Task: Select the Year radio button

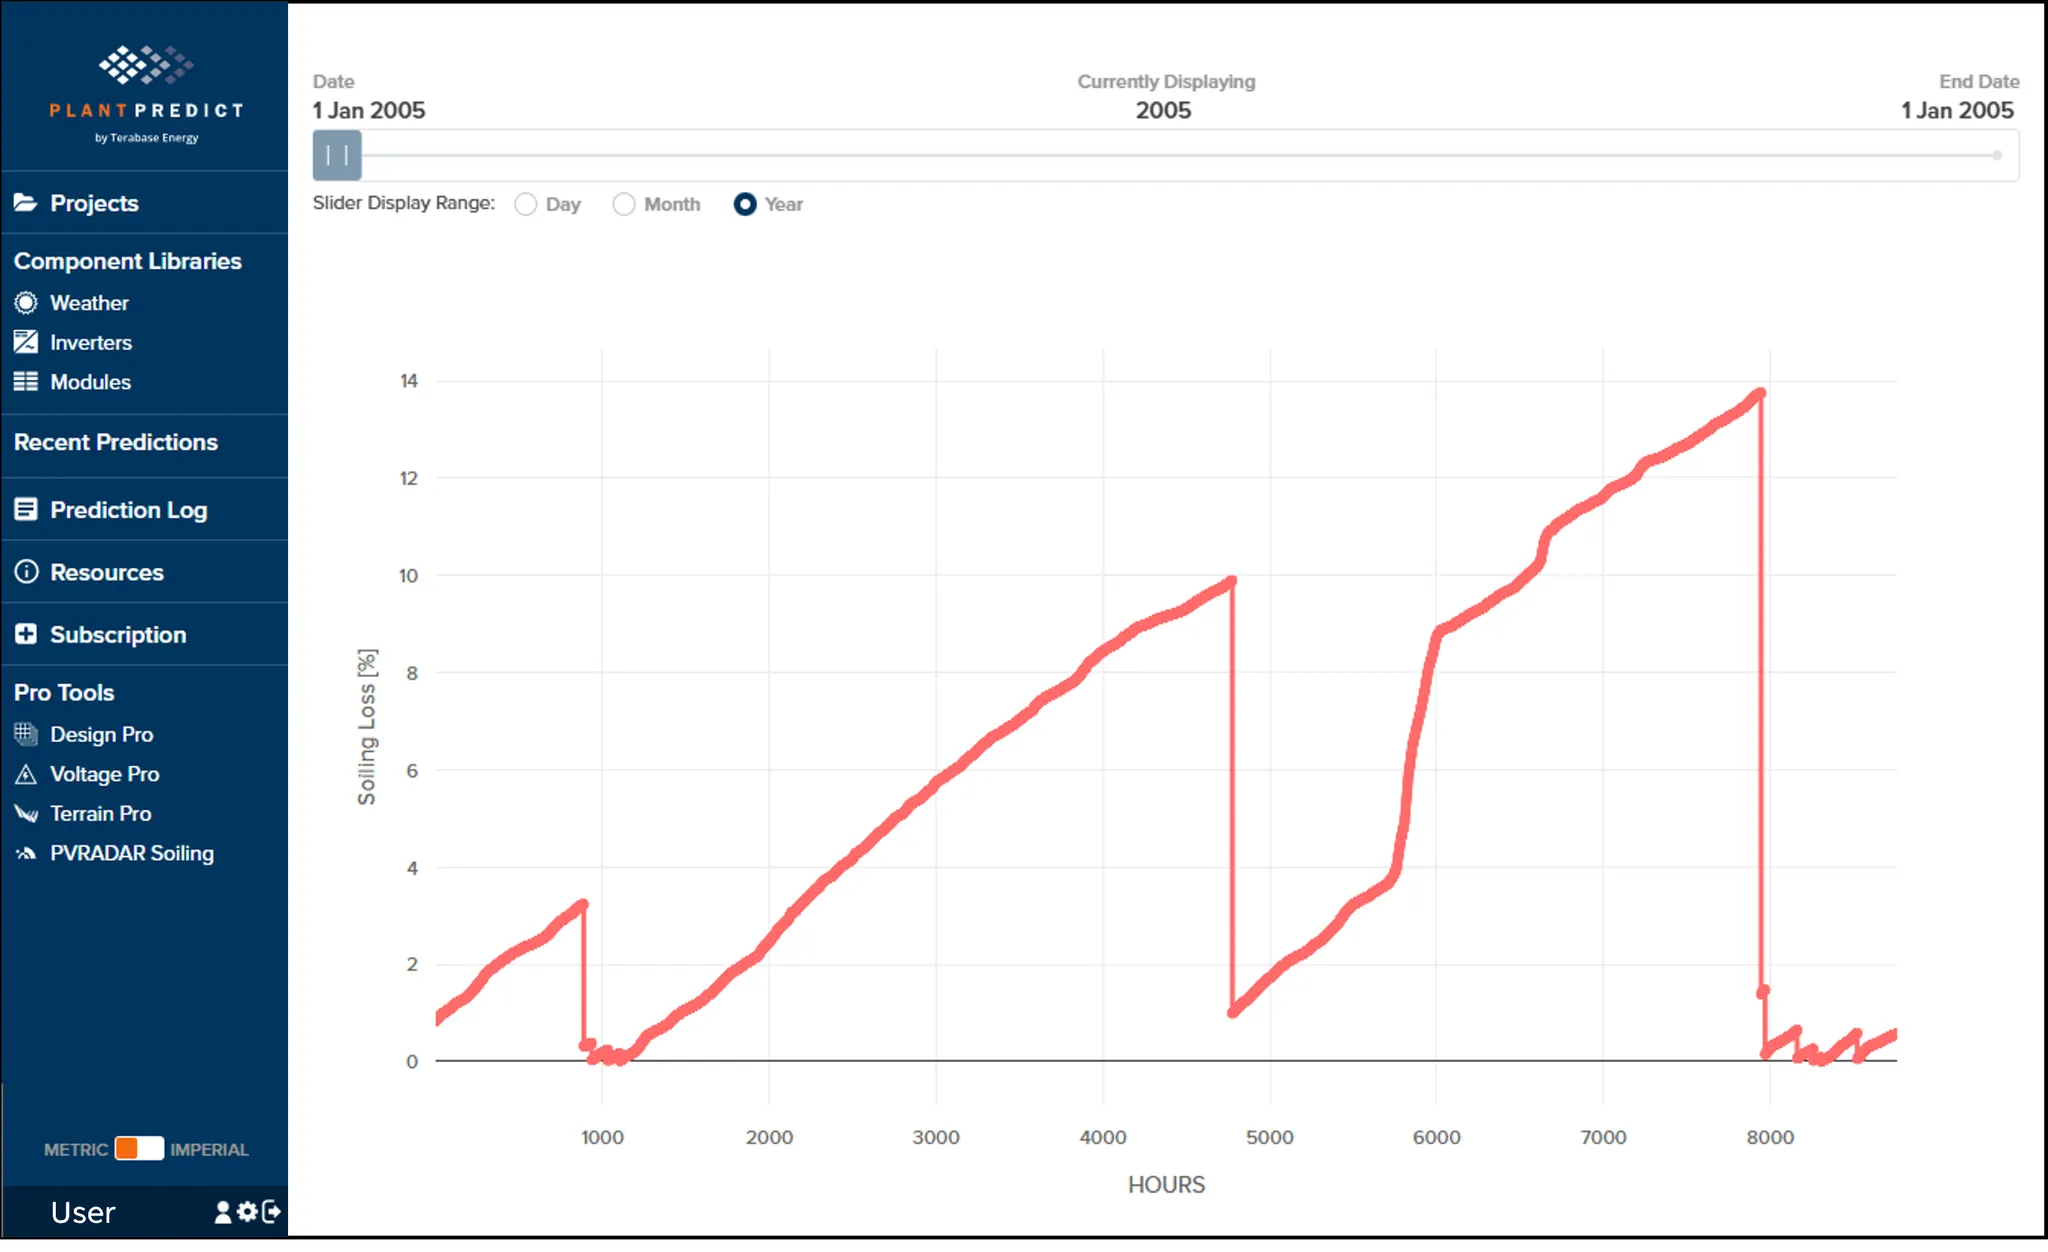Action: tap(745, 204)
